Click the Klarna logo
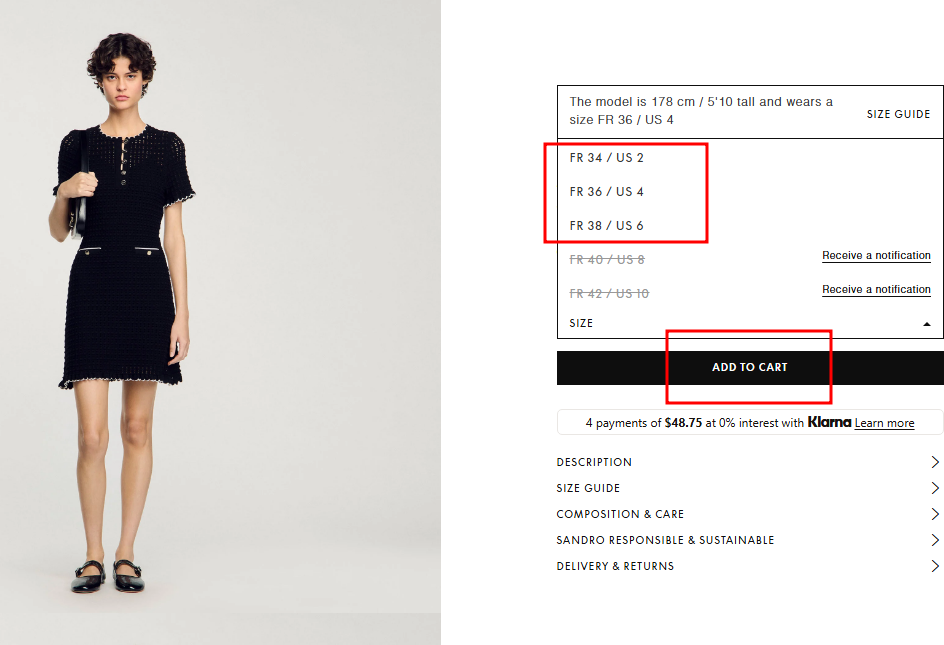This screenshot has width=944, height=645. click(829, 422)
